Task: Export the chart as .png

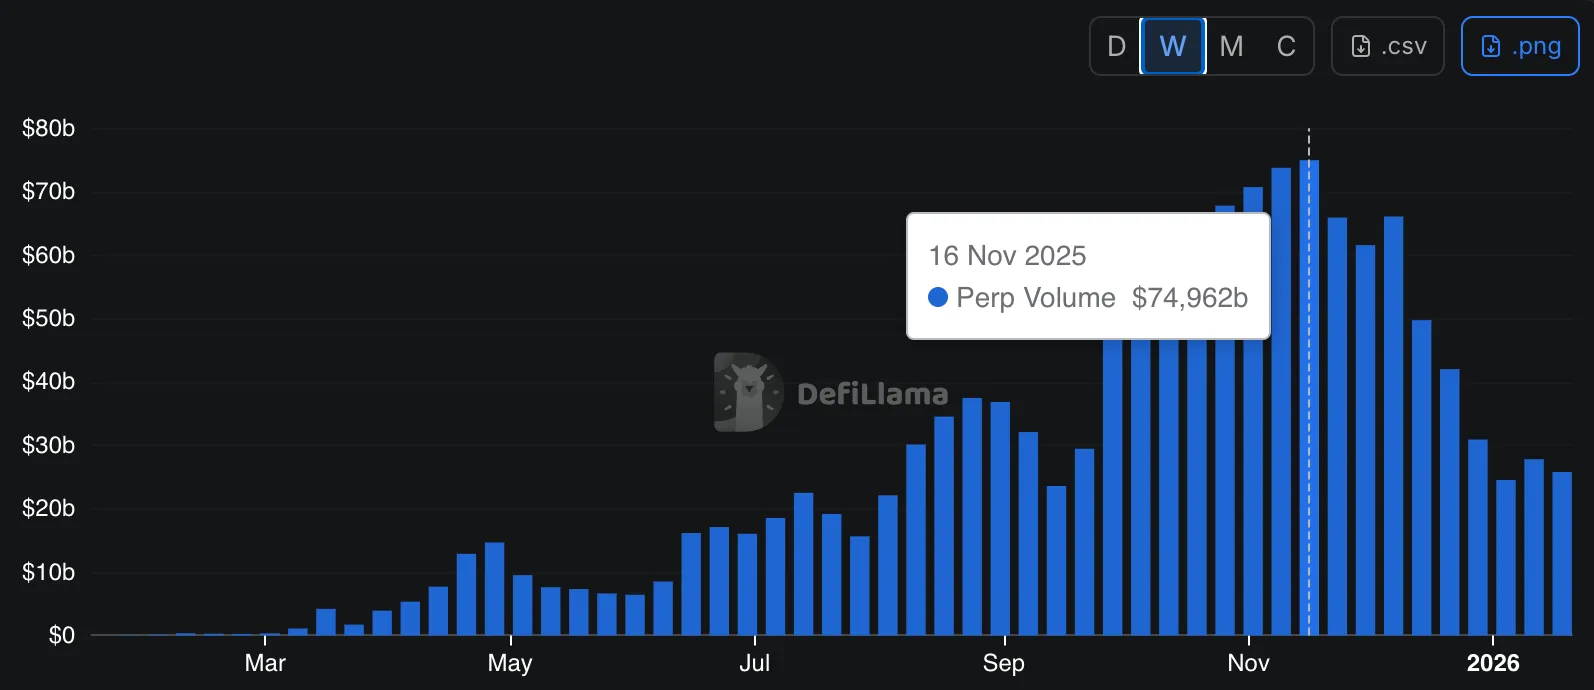Action: click(x=1520, y=46)
